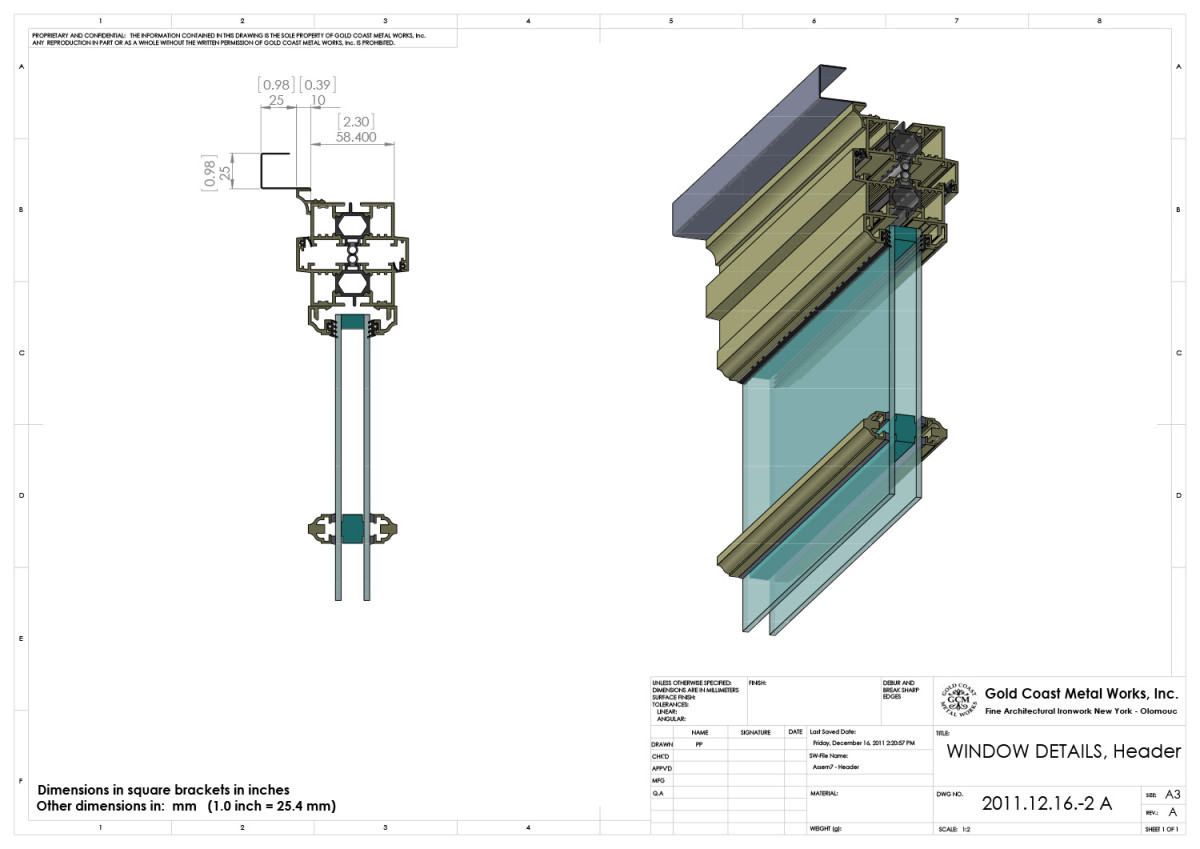Select the file name 'Assem7 - Header'
Screen dimensions: 1200x849
(x=836, y=768)
